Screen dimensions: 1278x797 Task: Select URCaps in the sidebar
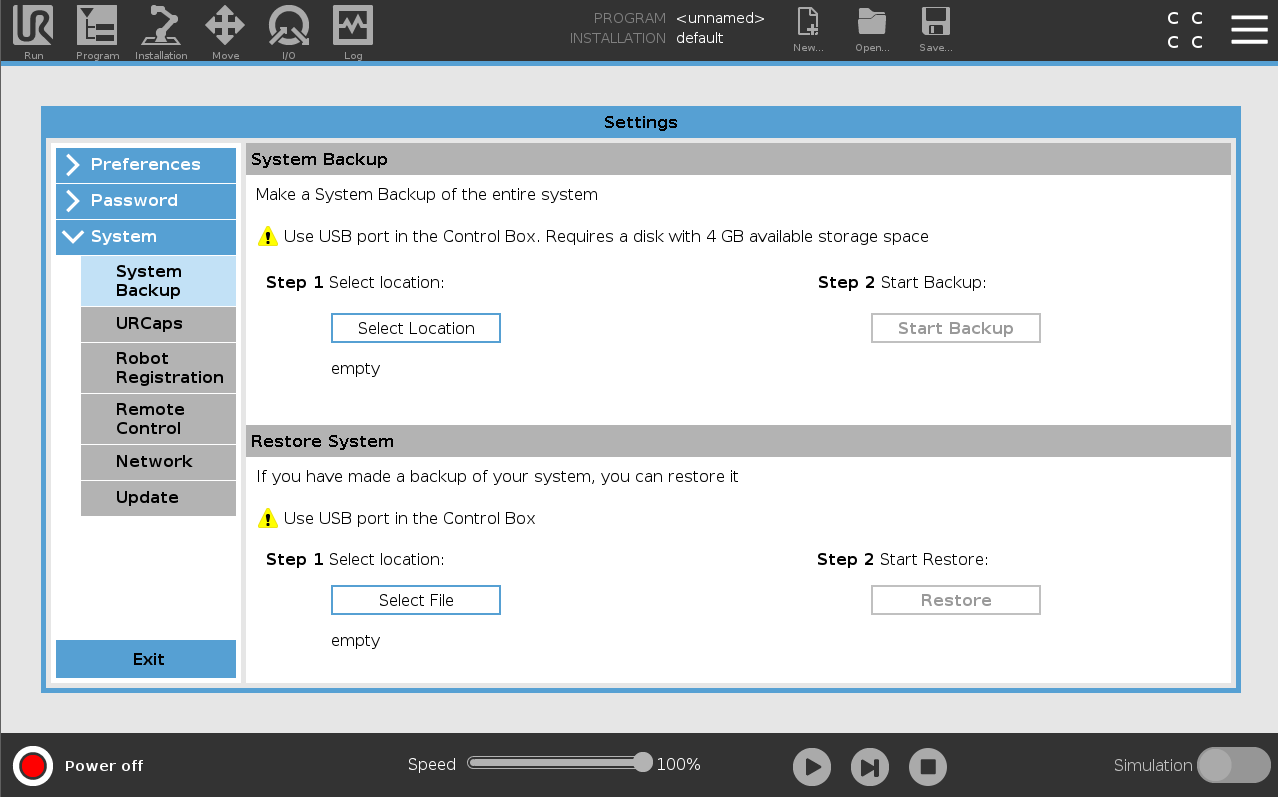(158, 324)
